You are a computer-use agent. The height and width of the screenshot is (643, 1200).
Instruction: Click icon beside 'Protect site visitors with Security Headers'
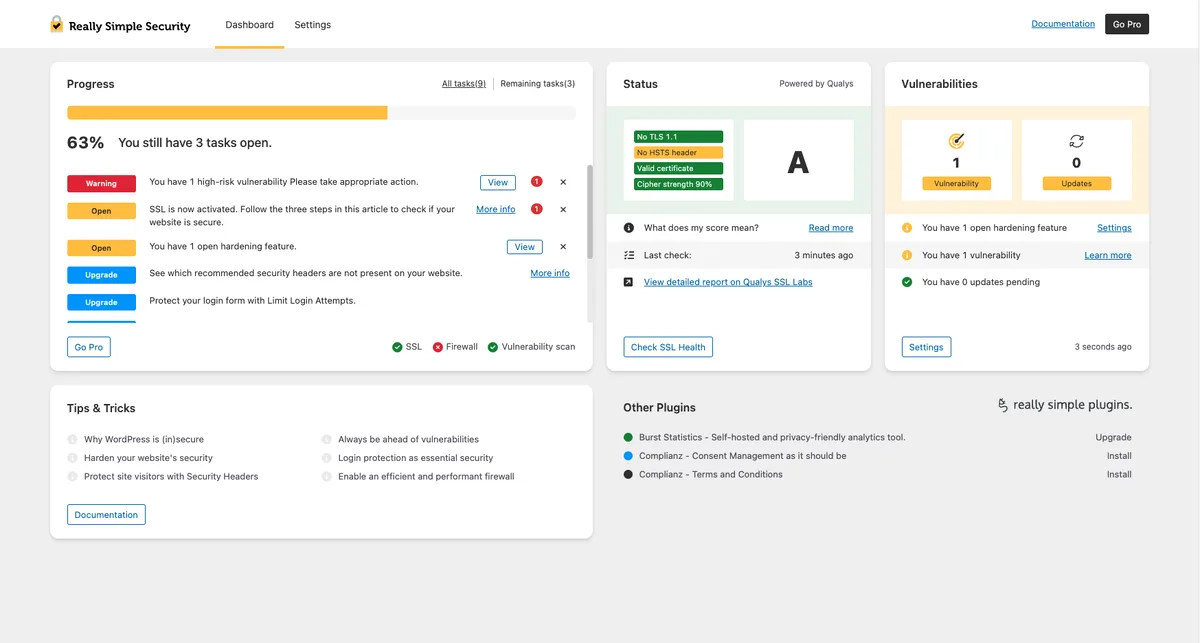pyautogui.click(x=72, y=476)
